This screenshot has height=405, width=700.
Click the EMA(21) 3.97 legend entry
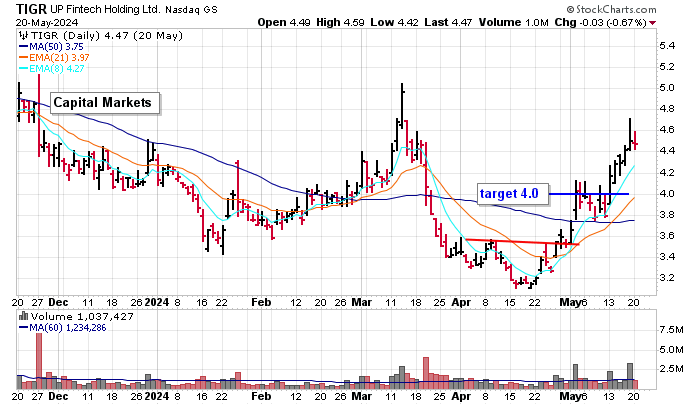point(59,57)
